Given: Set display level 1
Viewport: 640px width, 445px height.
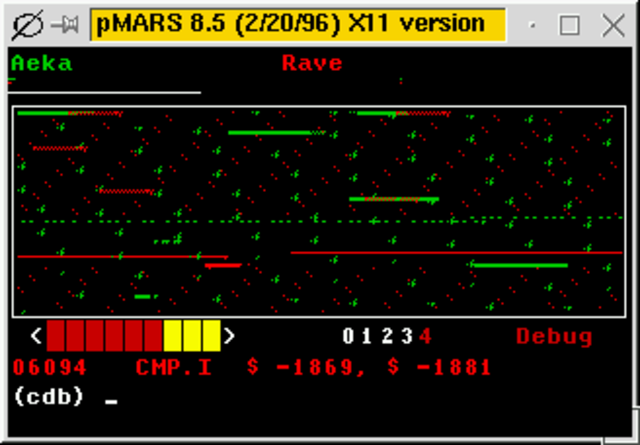Looking at the screenshot, I should point(367,336).
